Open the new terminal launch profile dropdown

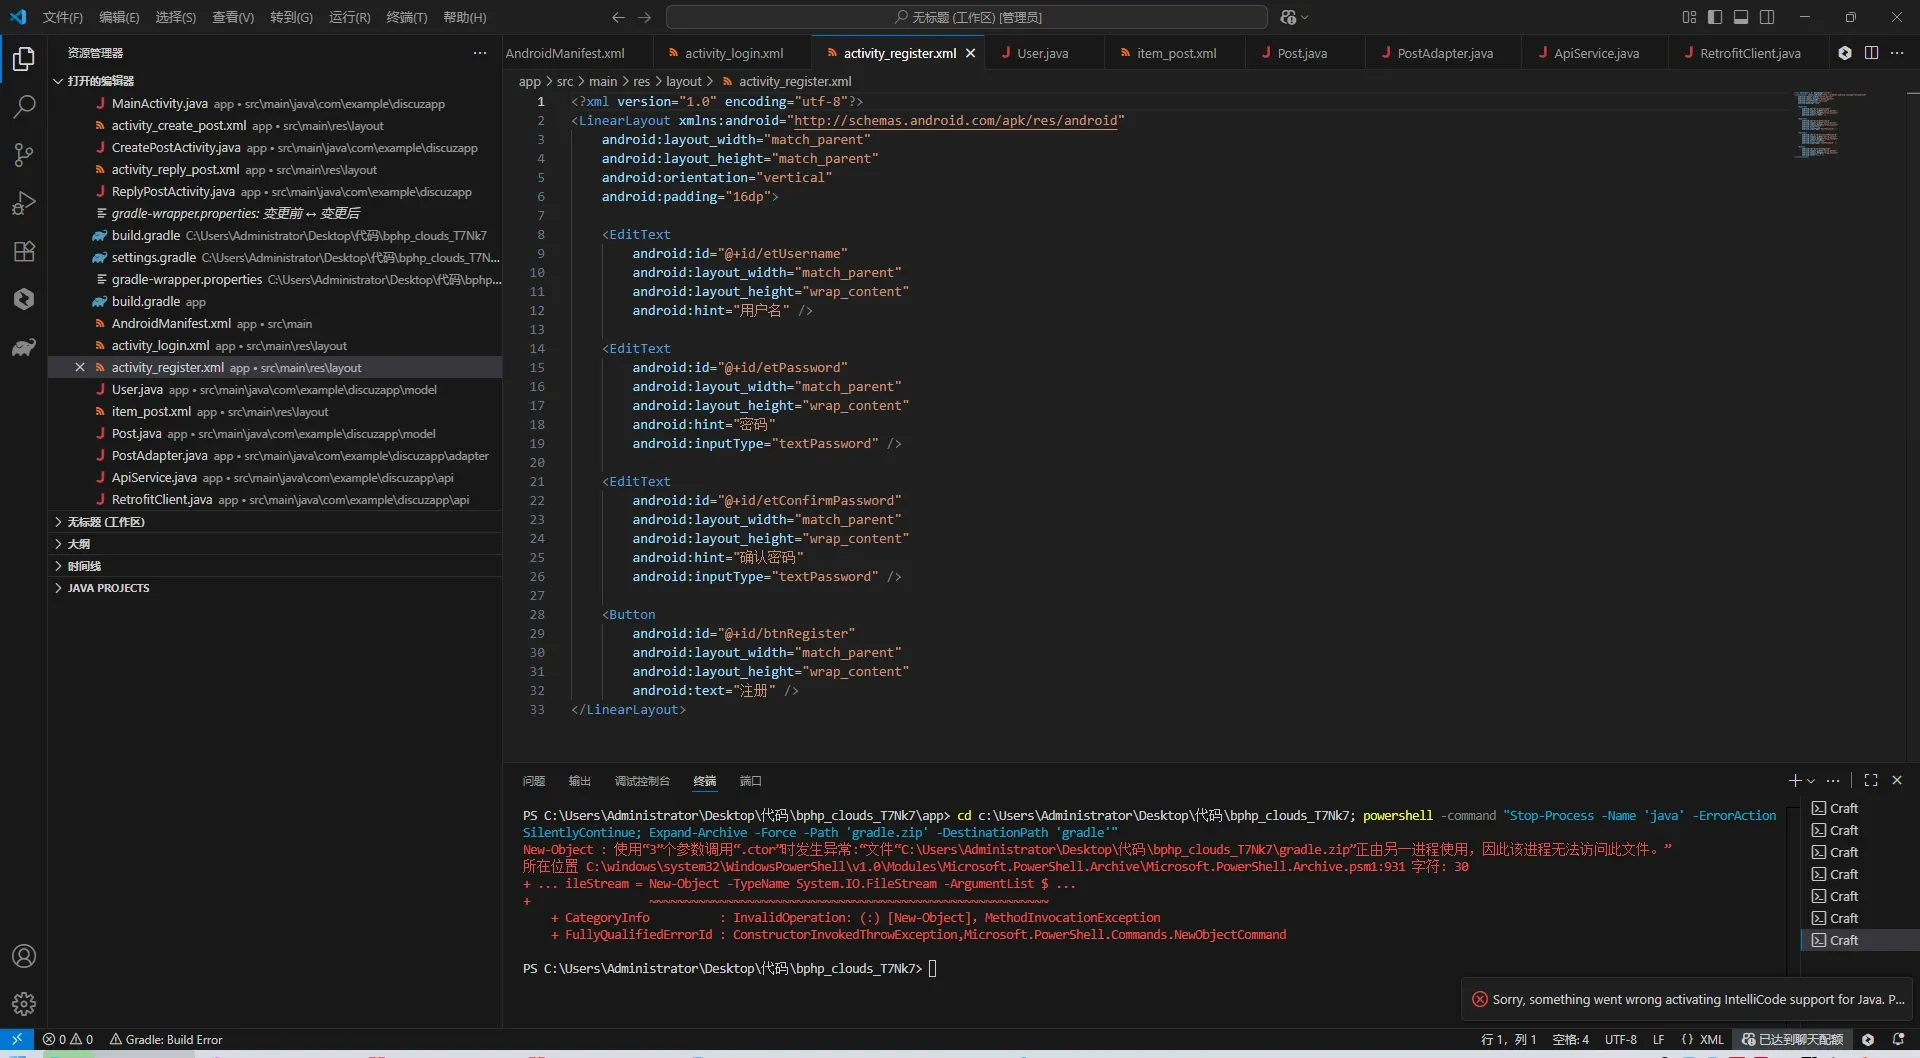(x=1811, y=781)
